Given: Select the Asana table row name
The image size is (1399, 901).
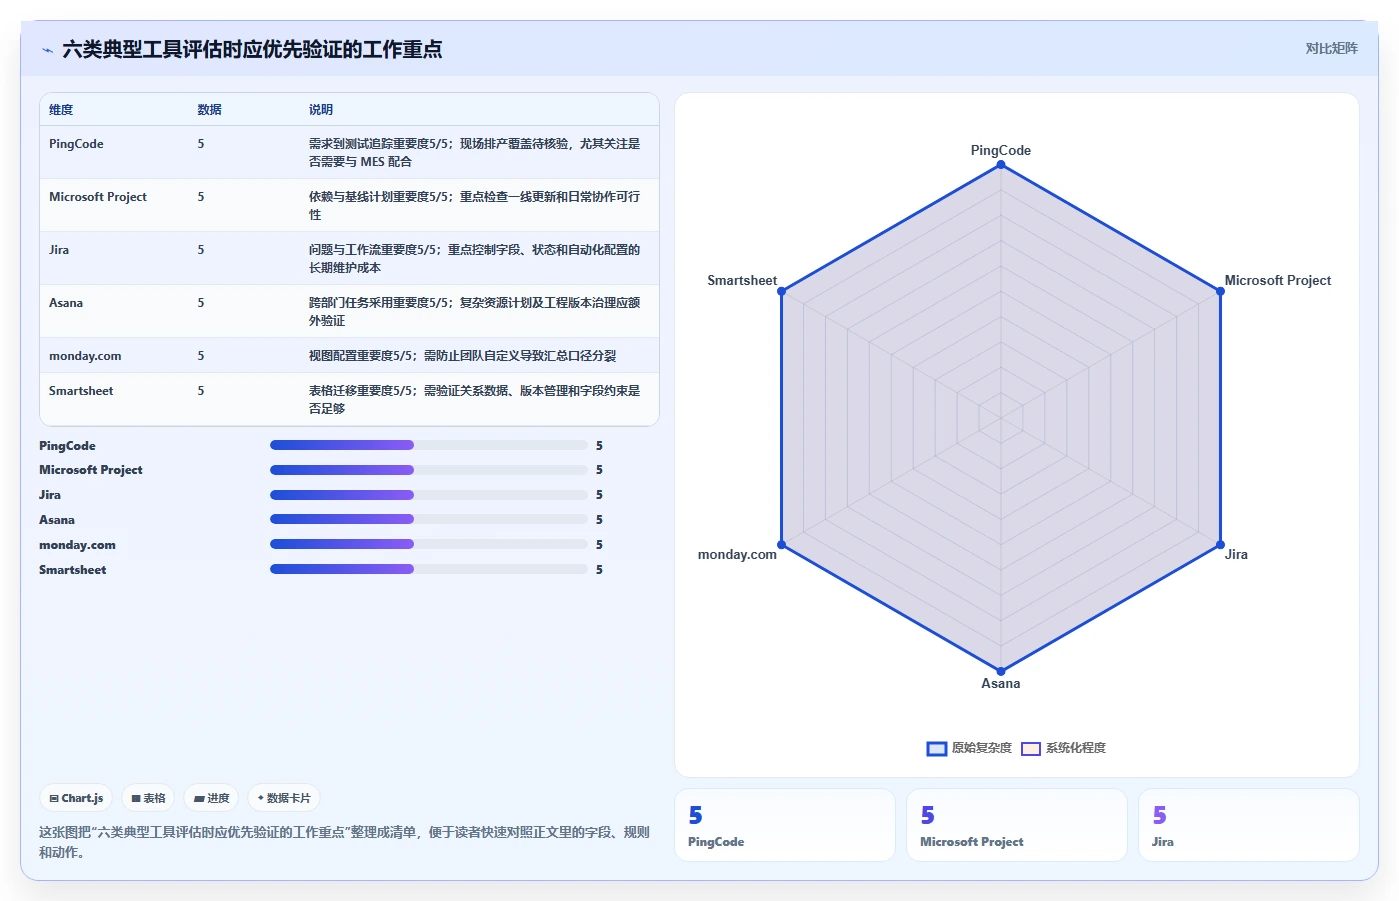Looking at the screenshot, I should tap(66, 303).
